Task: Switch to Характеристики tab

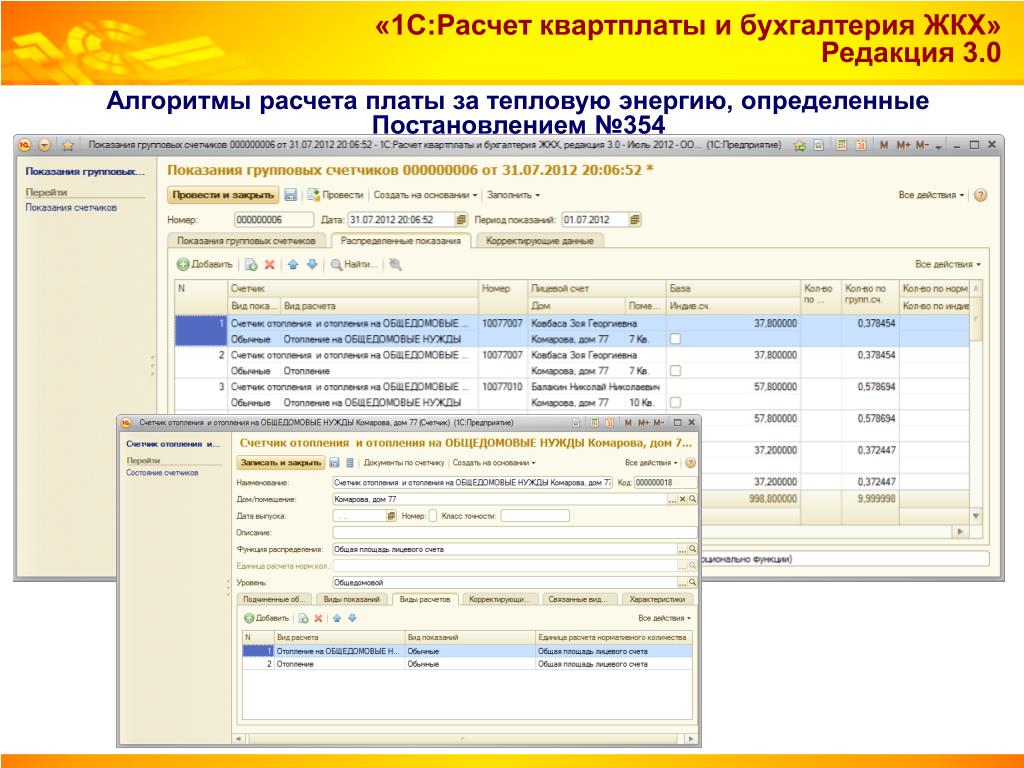Action: point(657,599)
